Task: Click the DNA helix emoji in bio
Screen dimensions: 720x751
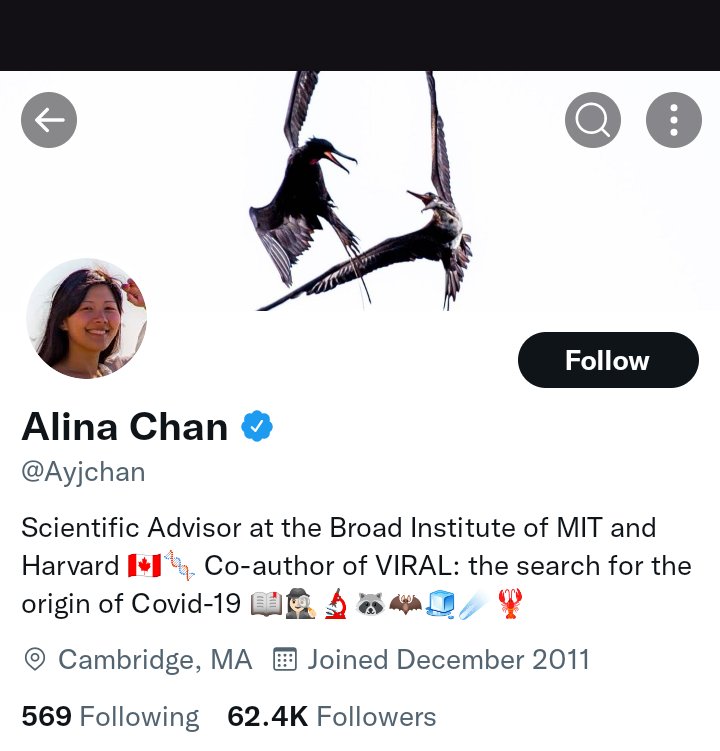Action: 179,566
